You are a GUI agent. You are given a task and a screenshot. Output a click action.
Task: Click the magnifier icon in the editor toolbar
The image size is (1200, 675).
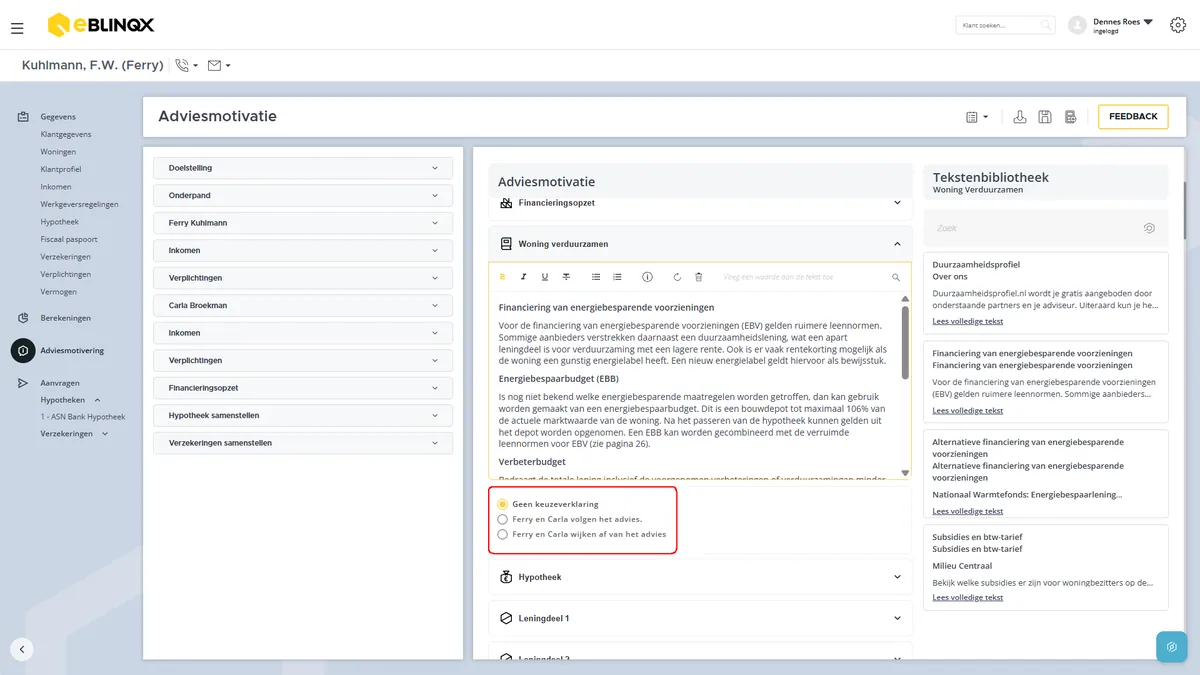(896, 277)
